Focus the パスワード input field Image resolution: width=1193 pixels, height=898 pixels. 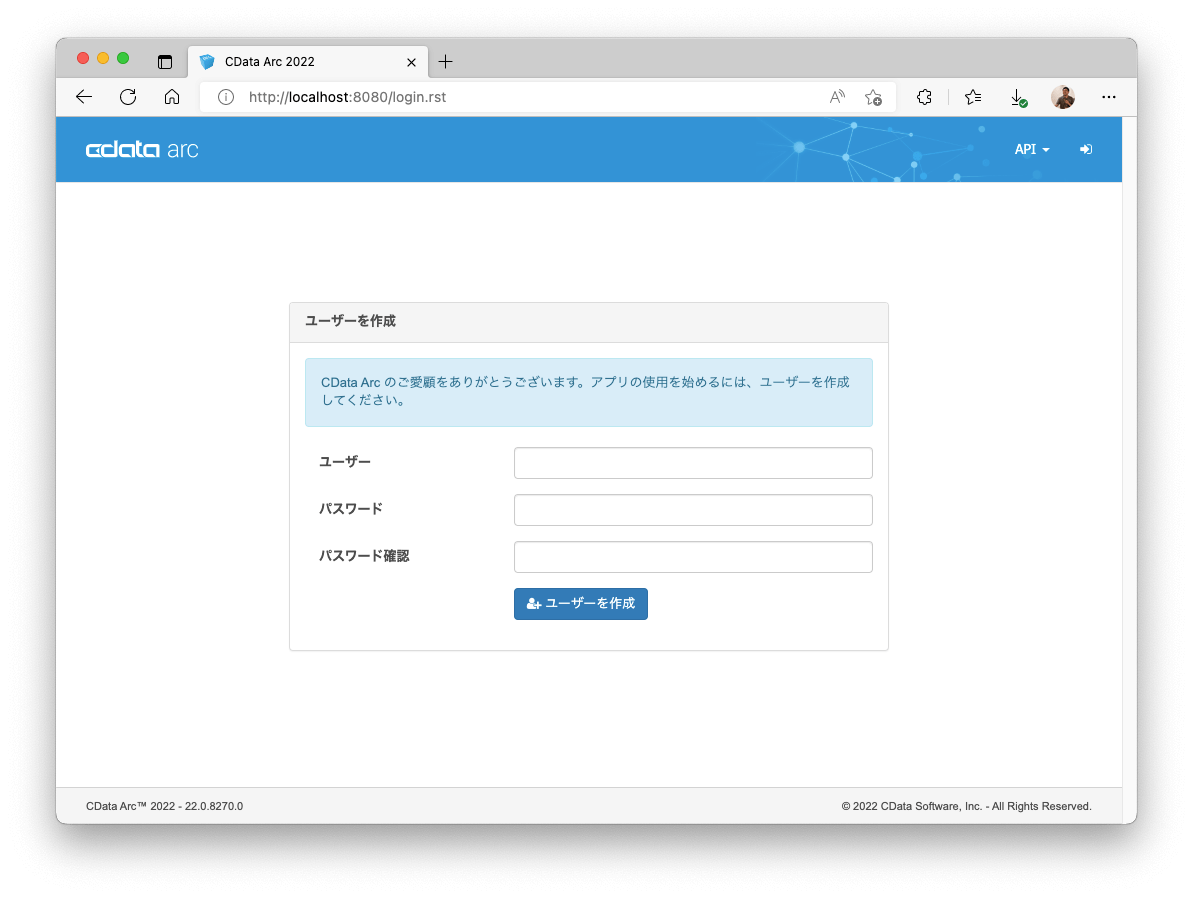point(693,510)
